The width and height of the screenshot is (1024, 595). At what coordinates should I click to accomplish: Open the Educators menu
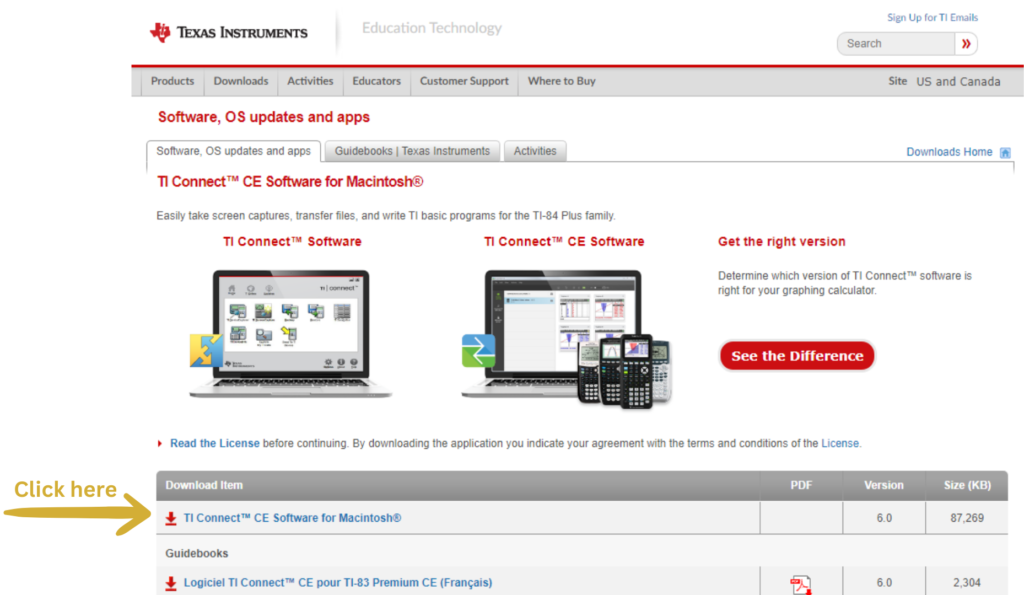(x=377, y=81)
